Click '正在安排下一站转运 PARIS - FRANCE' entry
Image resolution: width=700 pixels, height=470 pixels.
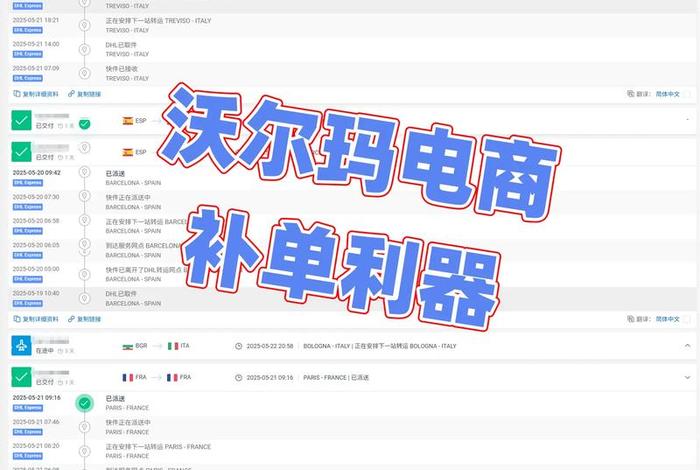point(158,446)
